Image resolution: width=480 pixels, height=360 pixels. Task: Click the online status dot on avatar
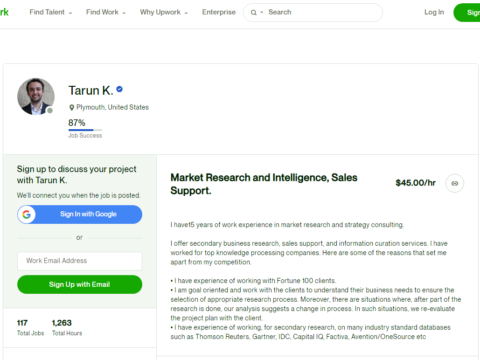click(x=50, y=110)
